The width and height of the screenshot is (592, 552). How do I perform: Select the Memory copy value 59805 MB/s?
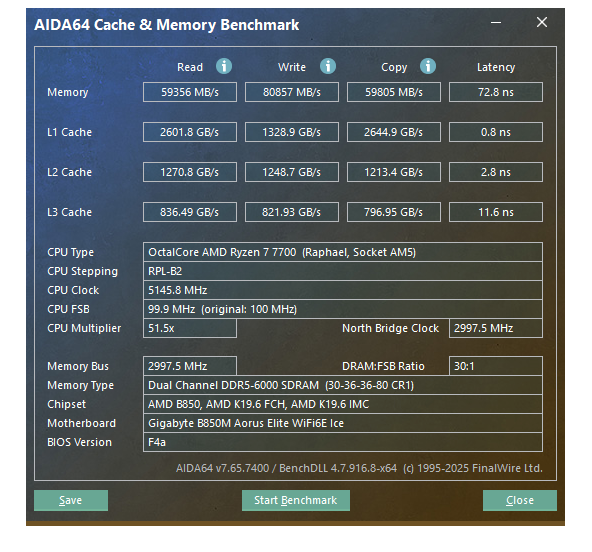coord(394,92)
